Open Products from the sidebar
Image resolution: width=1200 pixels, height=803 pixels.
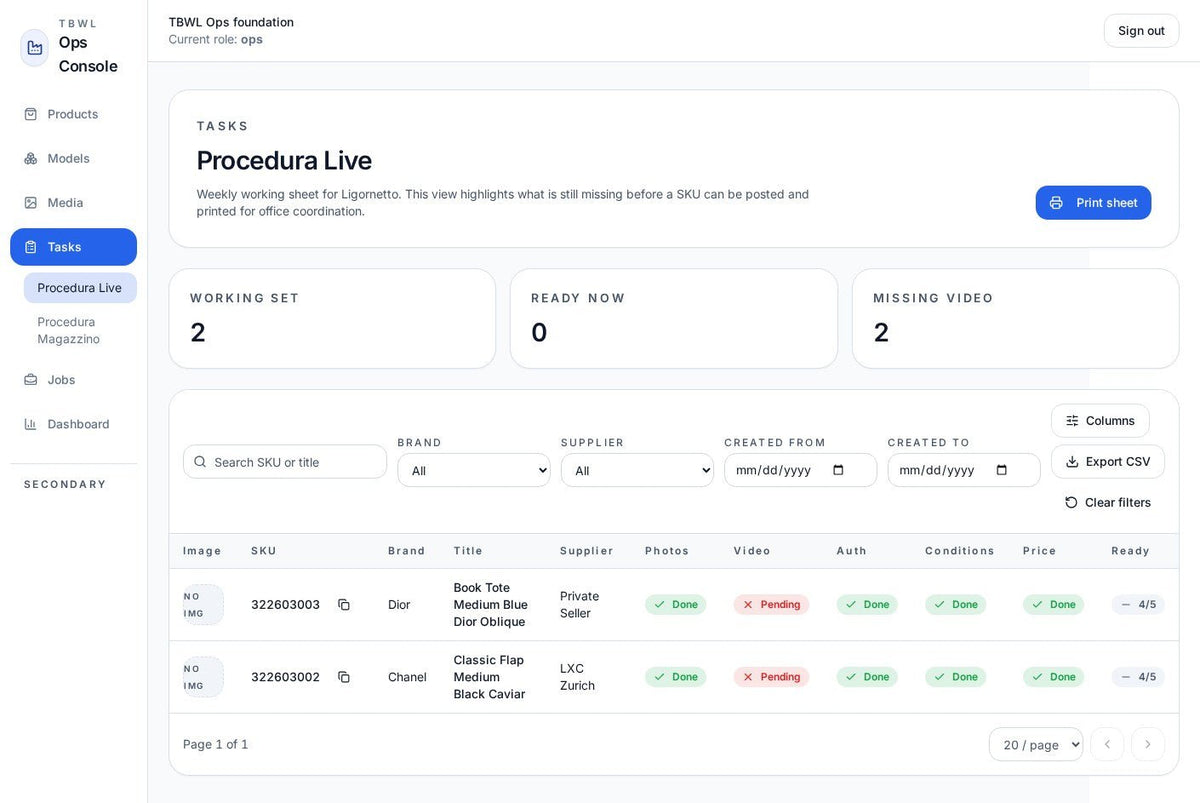(x=73, y=114)
